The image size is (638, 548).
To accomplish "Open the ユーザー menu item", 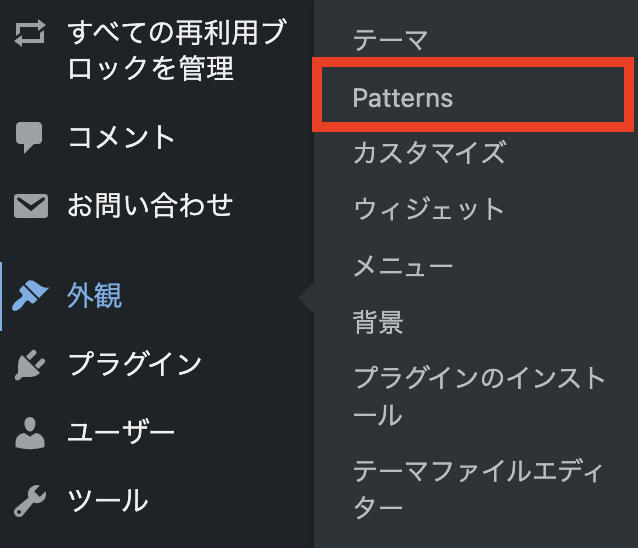I will coord(121,432).
